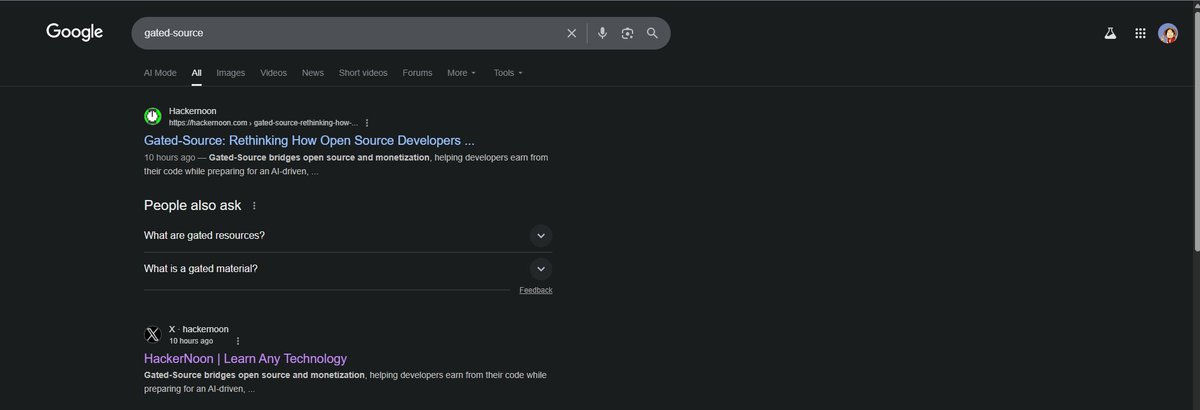1200x410 pixels.
Task: Open HackerNoon | Learn Any Technology link
Action: [245, 359]
